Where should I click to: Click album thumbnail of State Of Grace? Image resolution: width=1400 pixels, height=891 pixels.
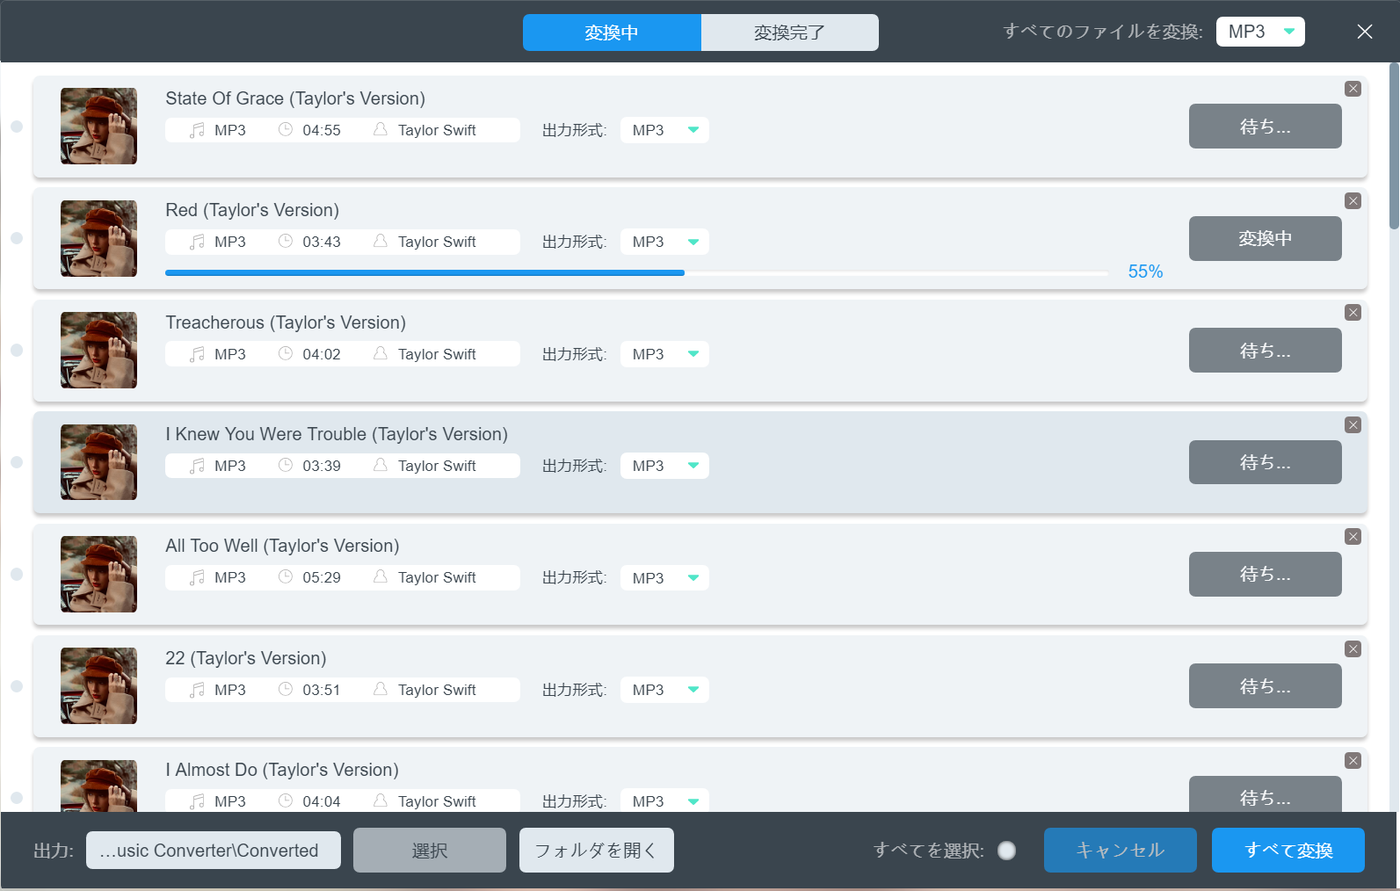(99, 126)
